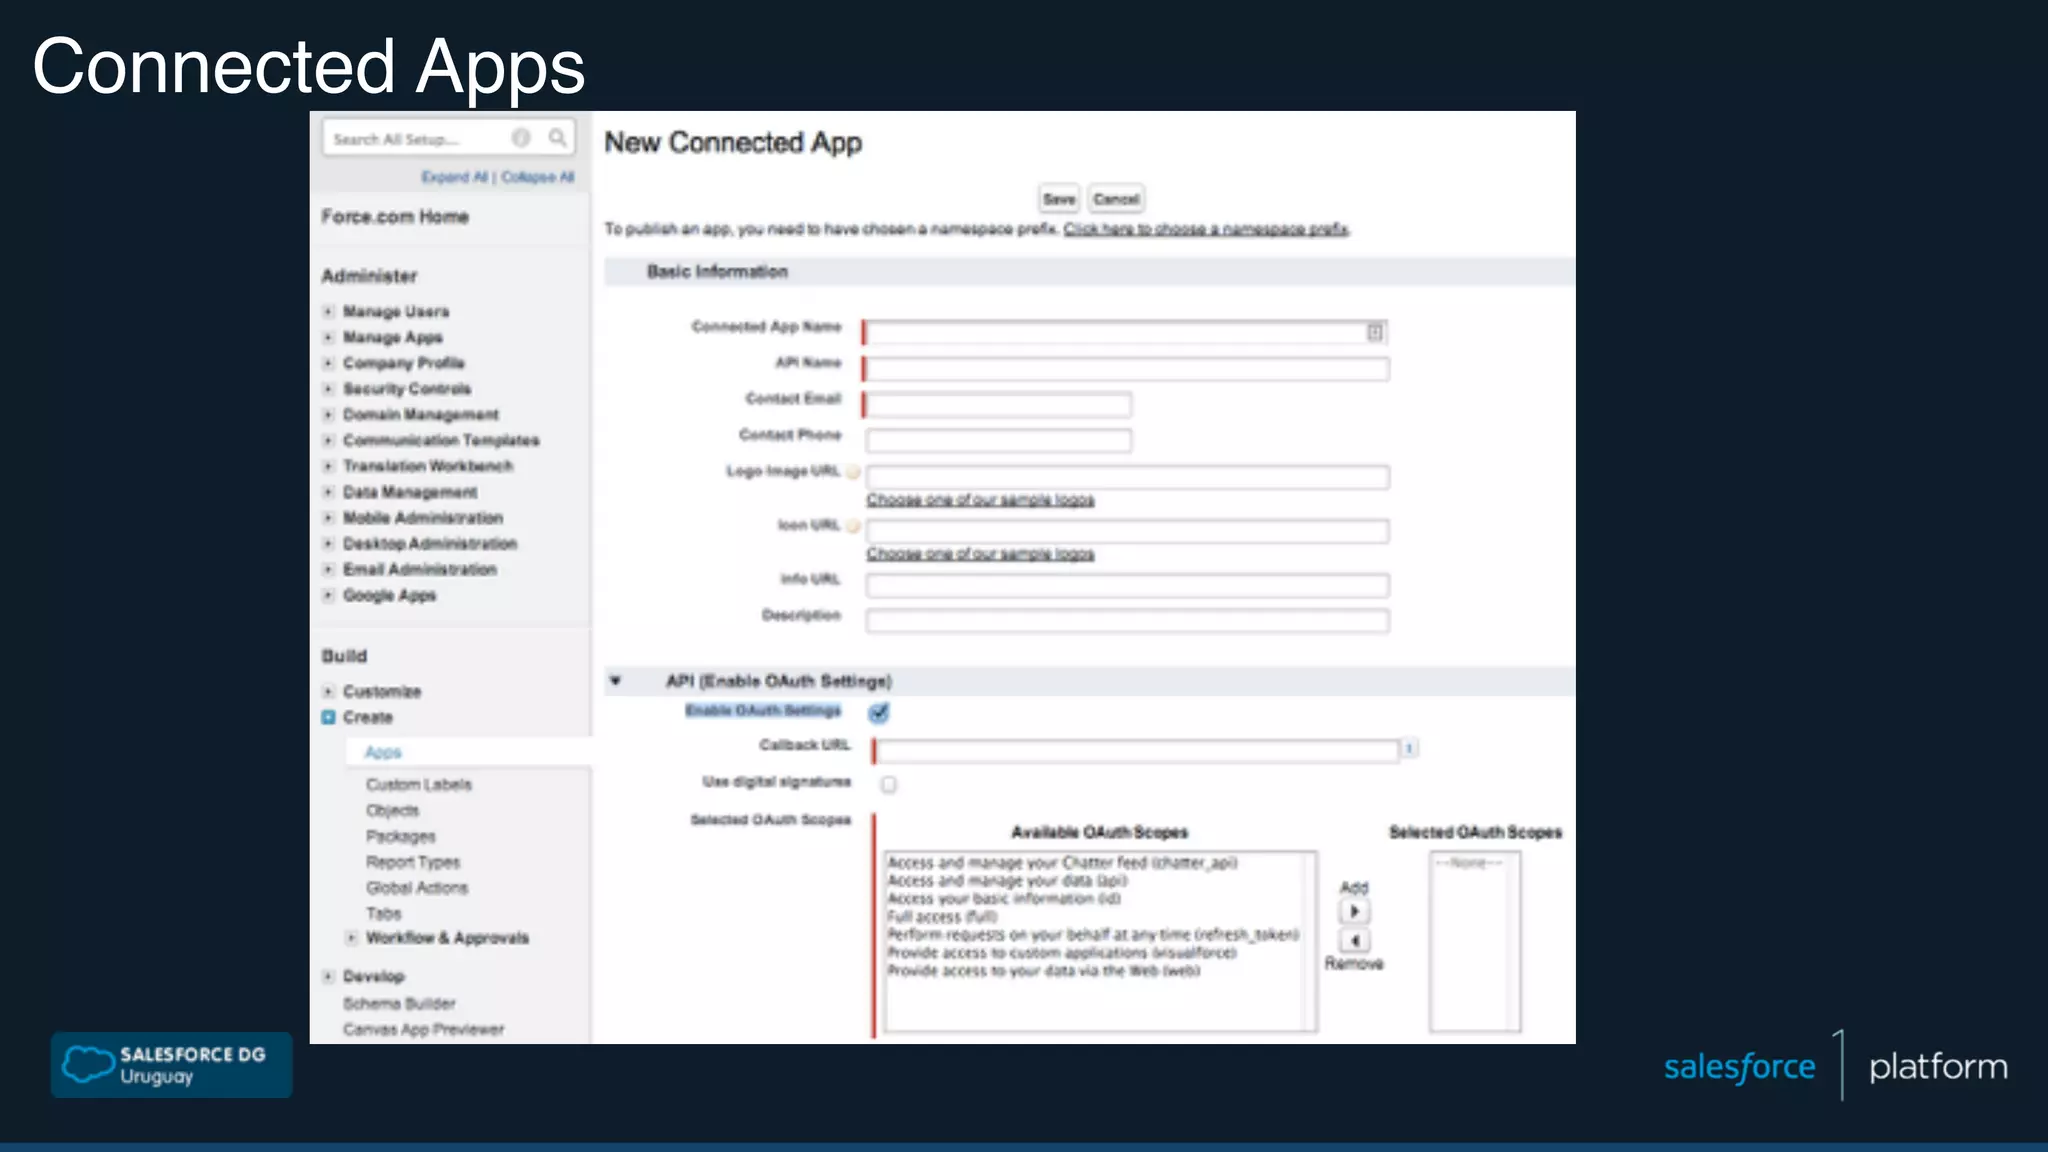Collapse the Create node under Build

pyautogui.click(x=328, y=717)
